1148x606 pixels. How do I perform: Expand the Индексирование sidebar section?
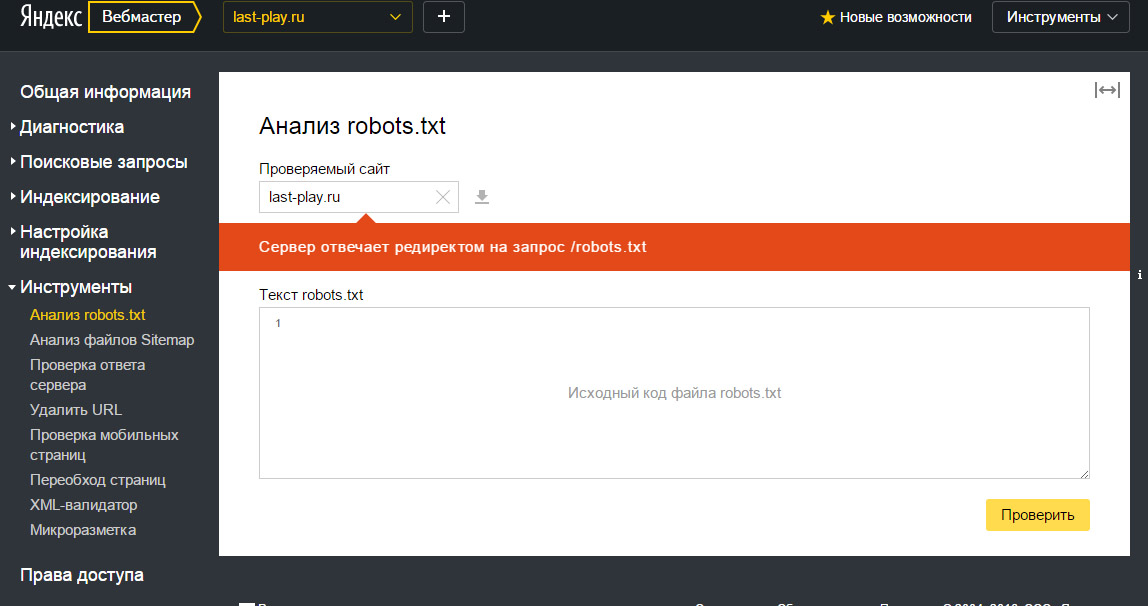(89, 197)
